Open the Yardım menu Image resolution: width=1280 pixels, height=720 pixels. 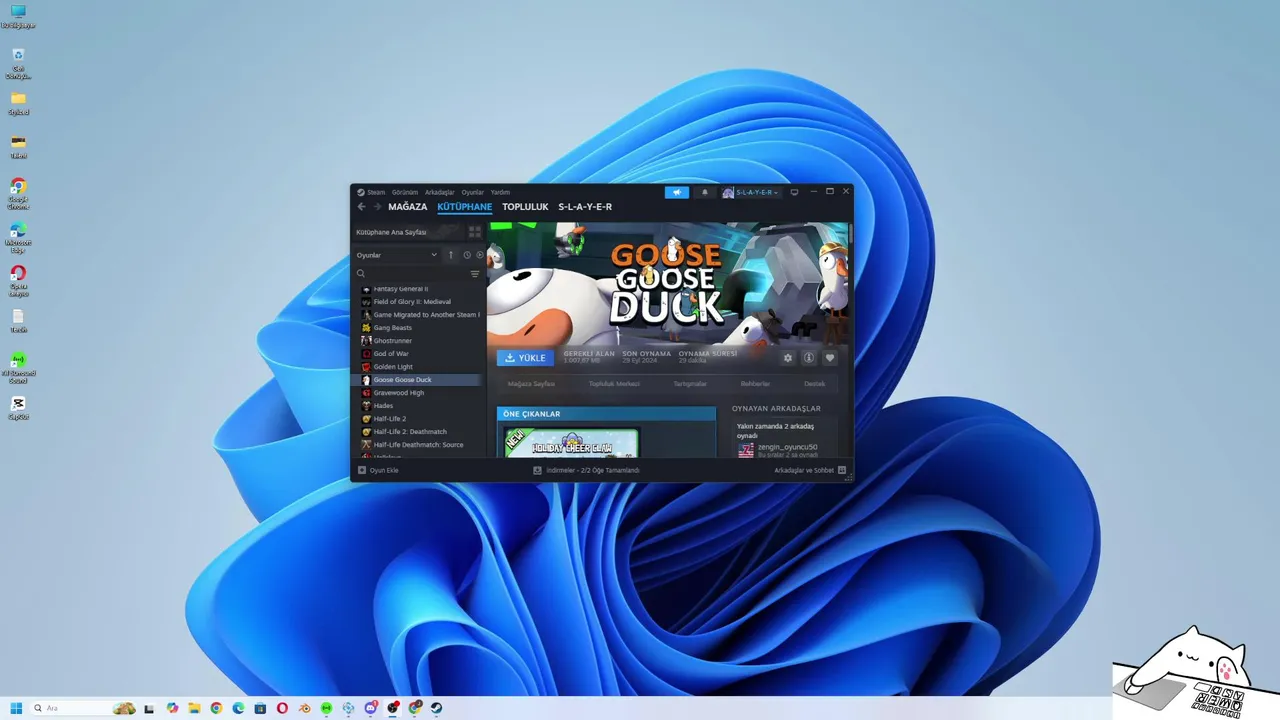click(500, 192)
